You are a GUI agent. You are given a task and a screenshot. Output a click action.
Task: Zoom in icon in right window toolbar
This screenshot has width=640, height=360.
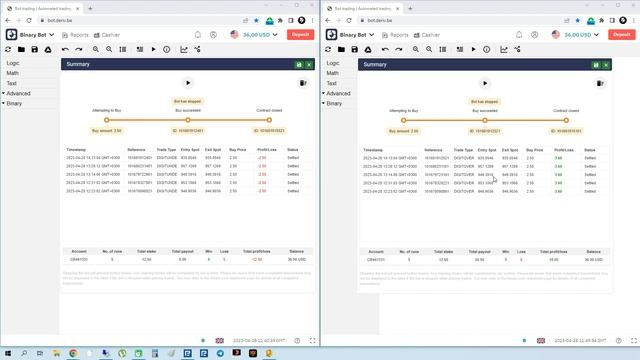[x=416, y=49]
